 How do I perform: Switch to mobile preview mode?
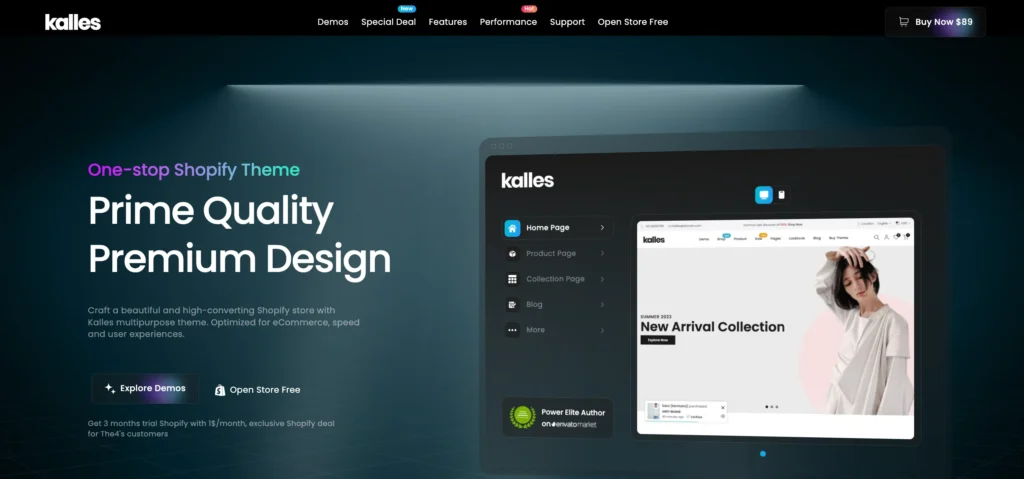click(781, 195)
